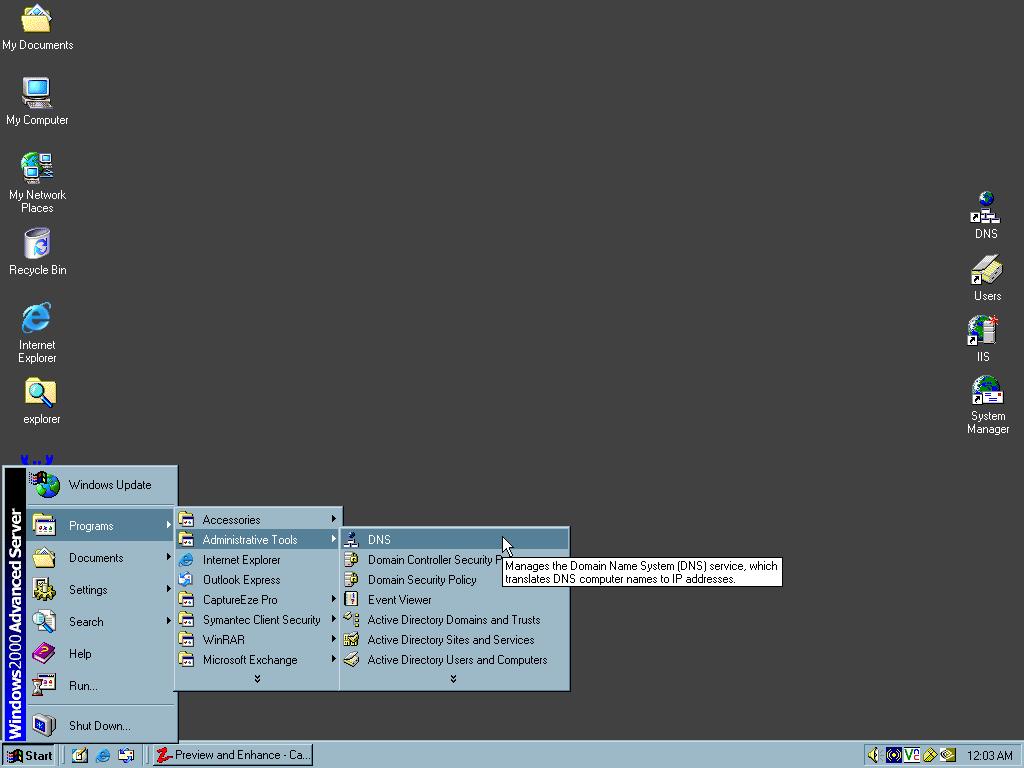
Task: Expand Microsoft Exchange submenu
Action: tap(258, 660)
